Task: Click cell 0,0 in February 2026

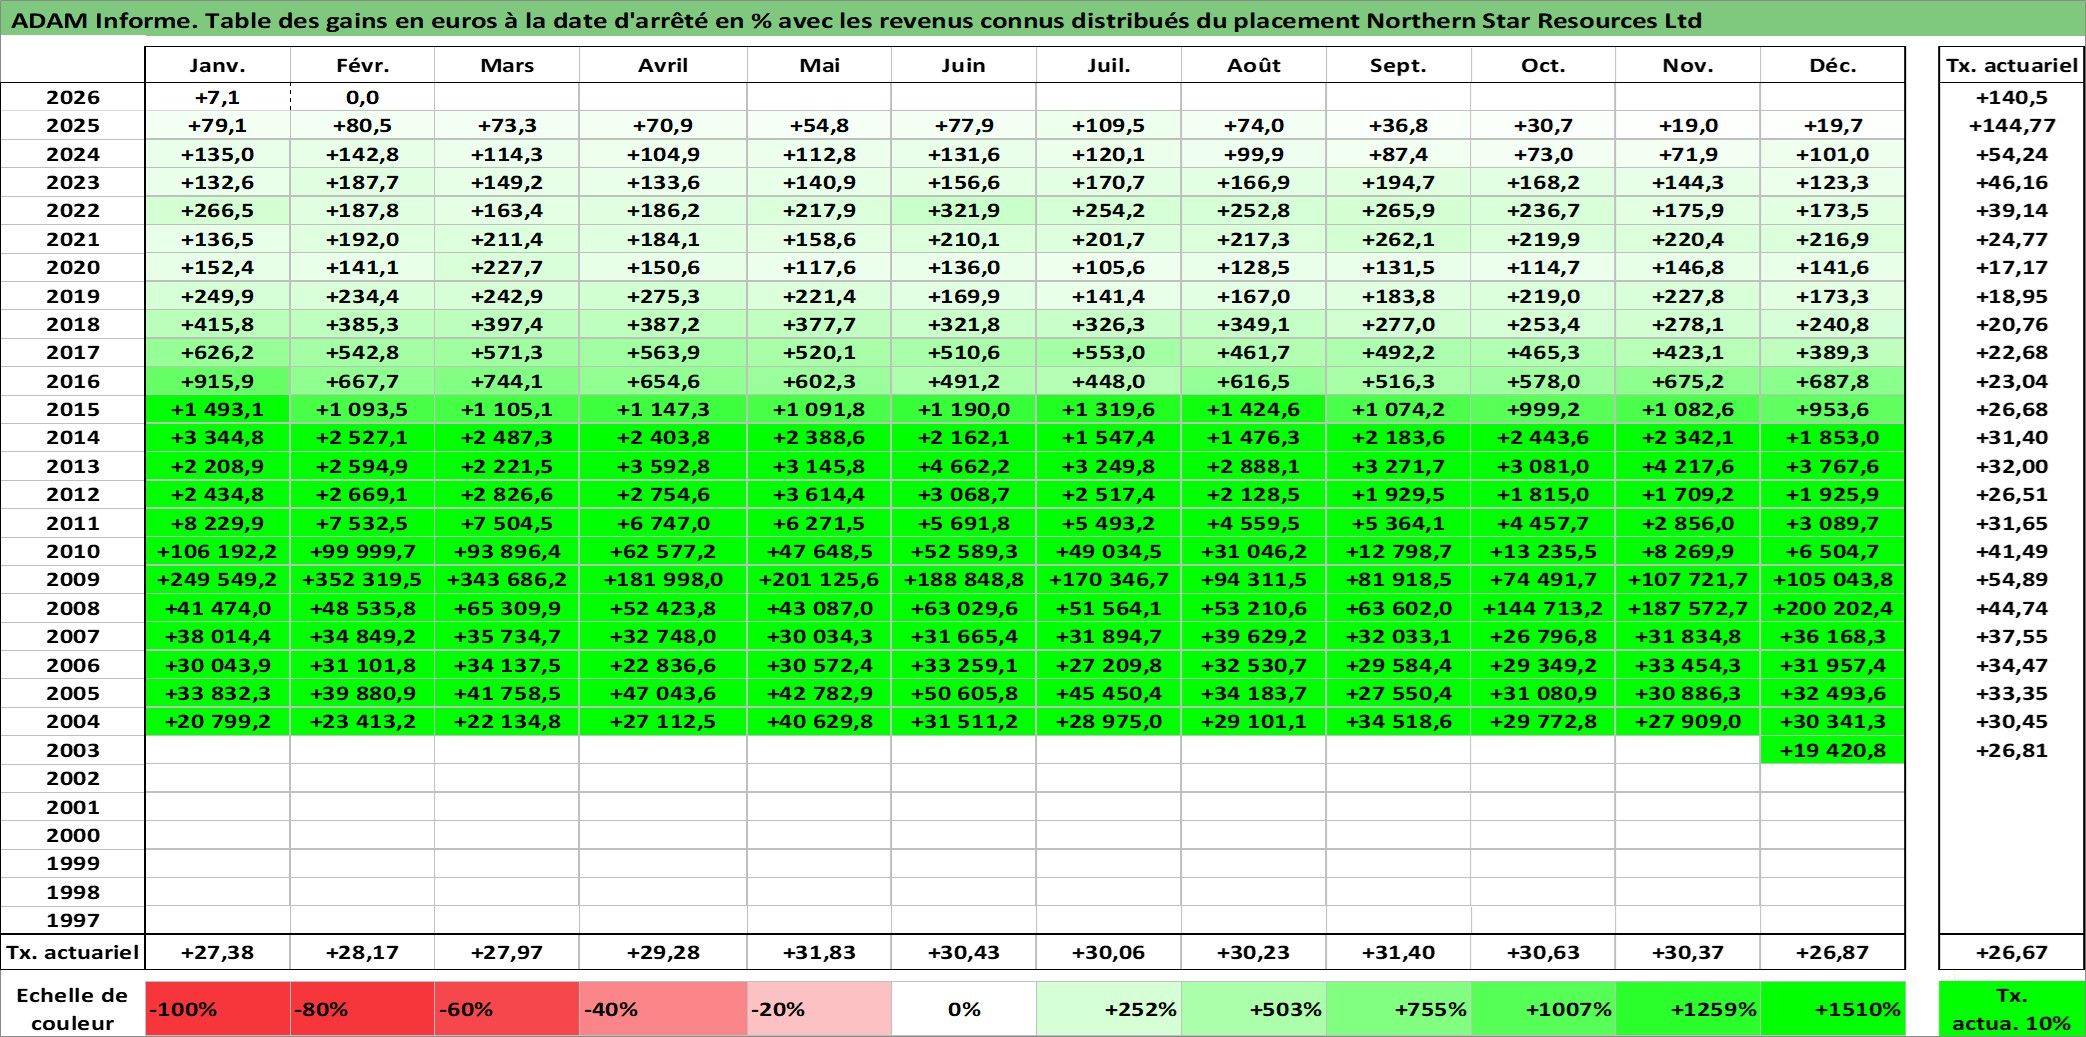Action: click(363, 97)
